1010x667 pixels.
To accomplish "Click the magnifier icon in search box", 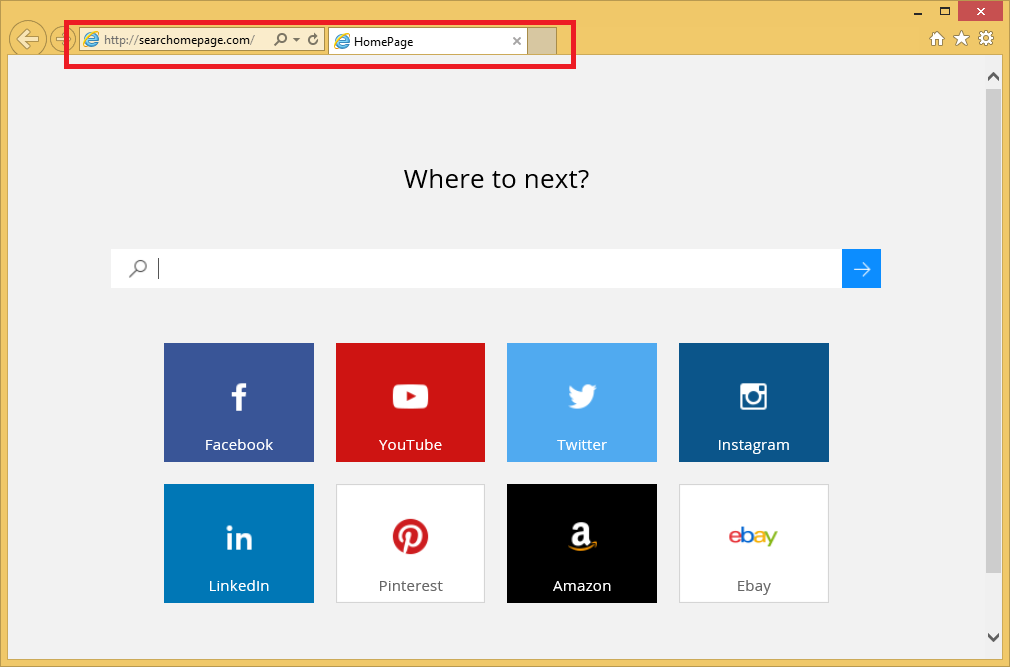I will click(x=138, y=268).
